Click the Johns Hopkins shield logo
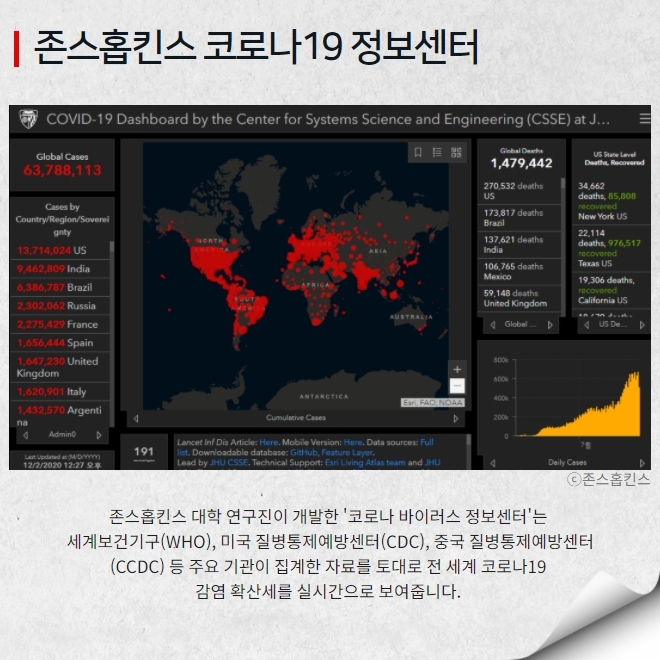Screen dimensions: 660x660 click(29, 119)
